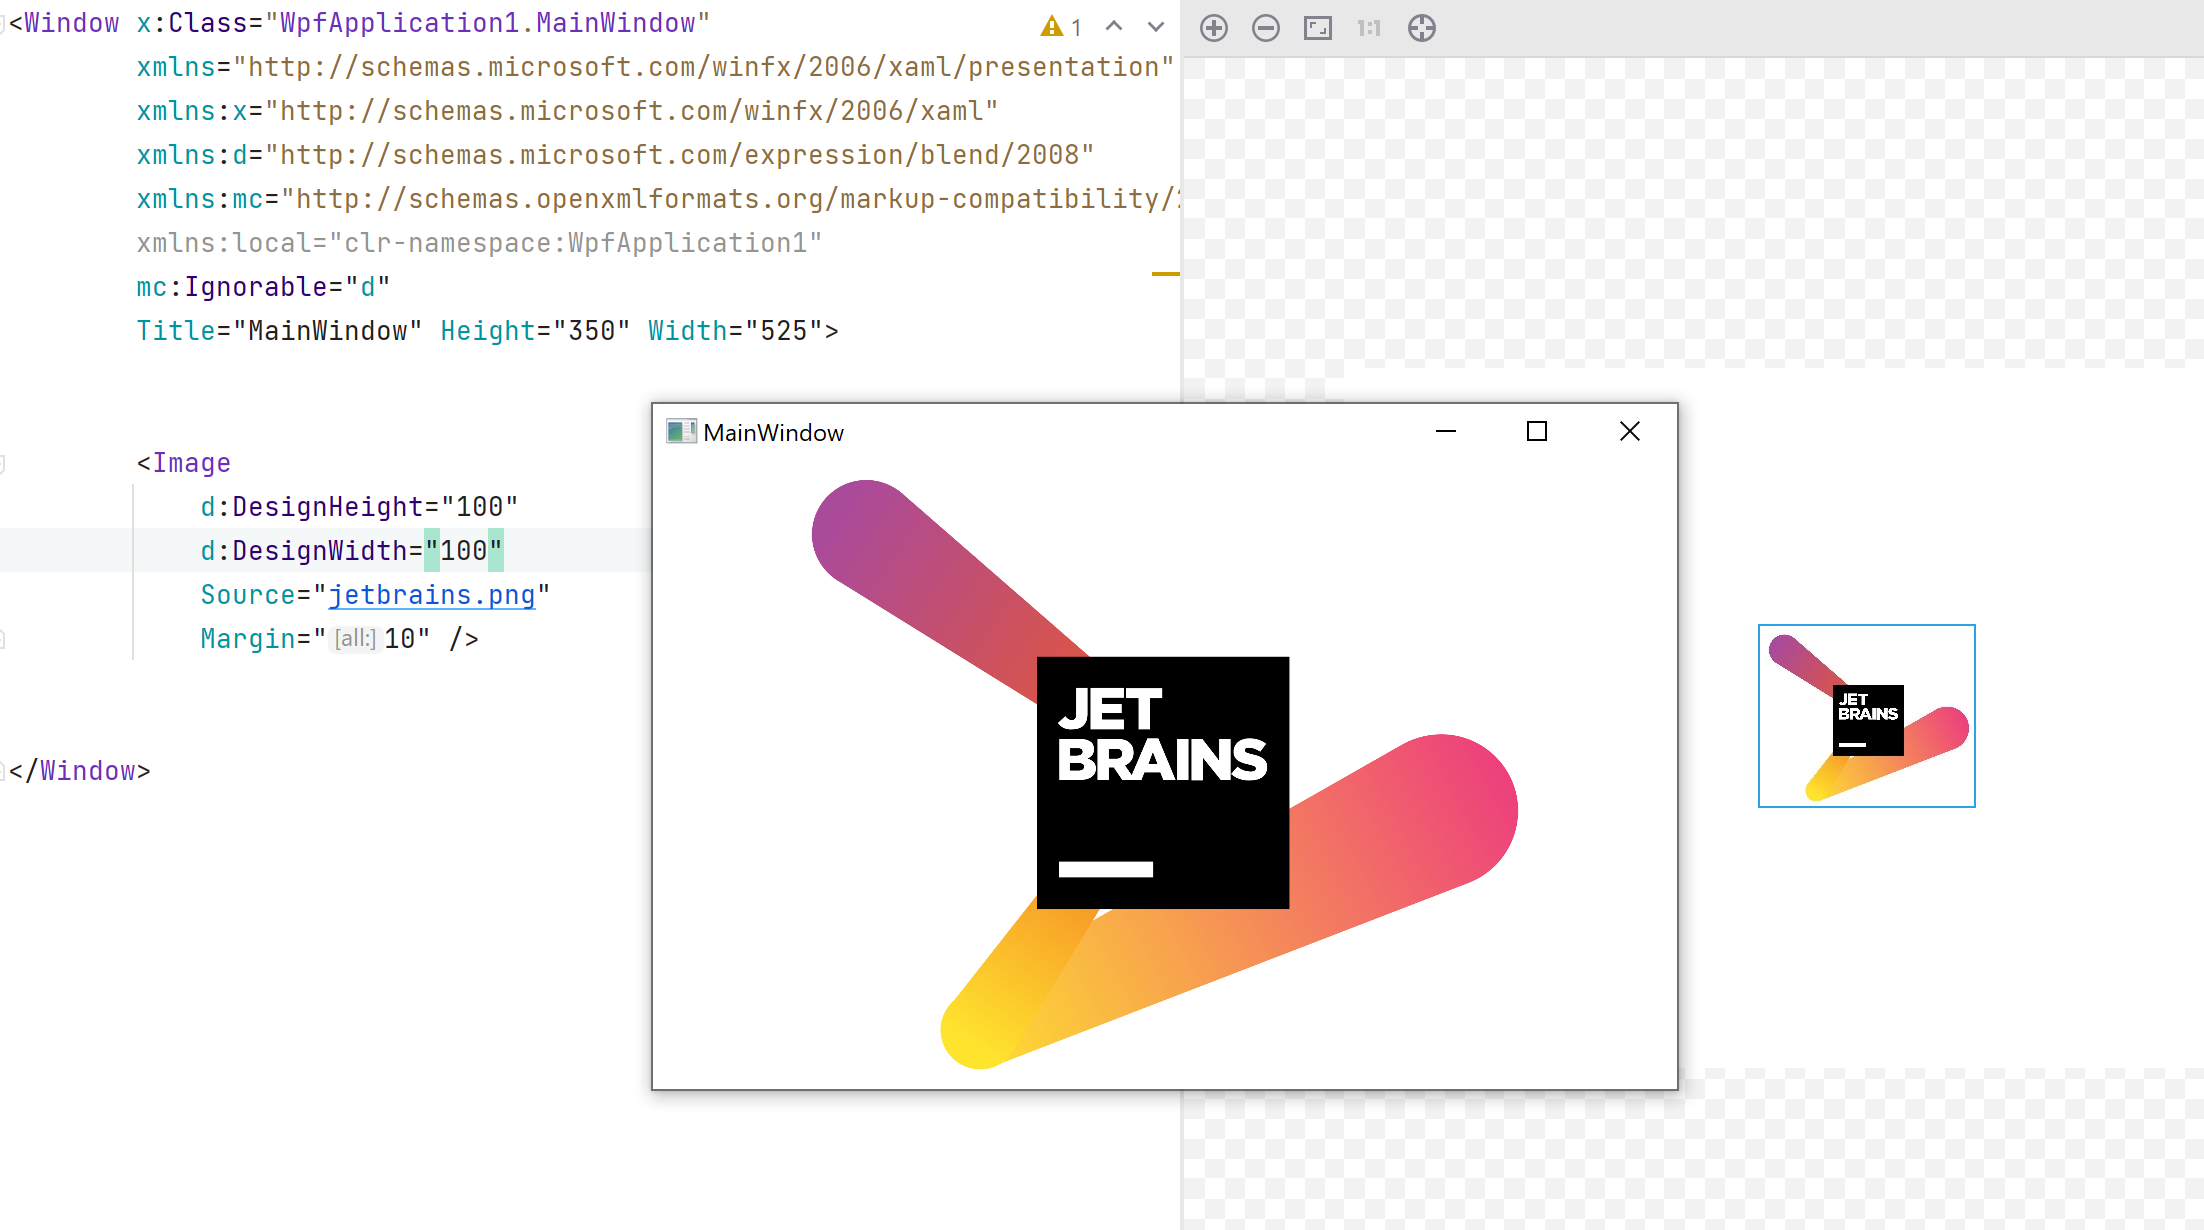2204x1230 pixels.
Task: Click the closing Window tag fold marker
Action: [x=3, y=771]
